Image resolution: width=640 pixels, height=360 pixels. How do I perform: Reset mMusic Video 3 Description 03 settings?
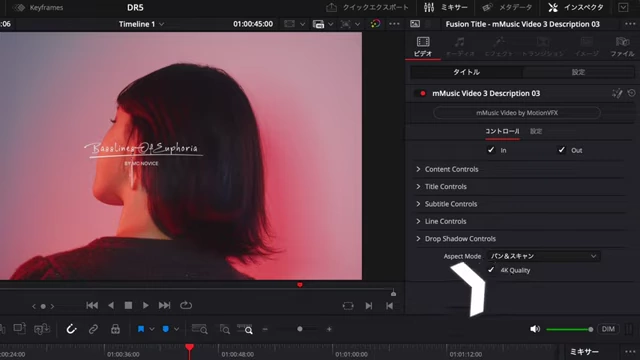631,93
